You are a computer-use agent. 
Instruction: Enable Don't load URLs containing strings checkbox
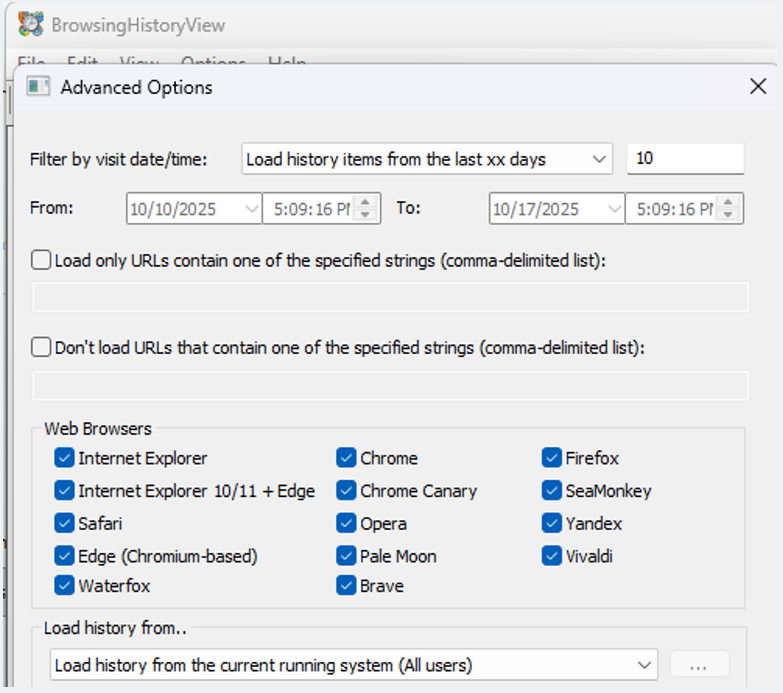coord(42,348)
